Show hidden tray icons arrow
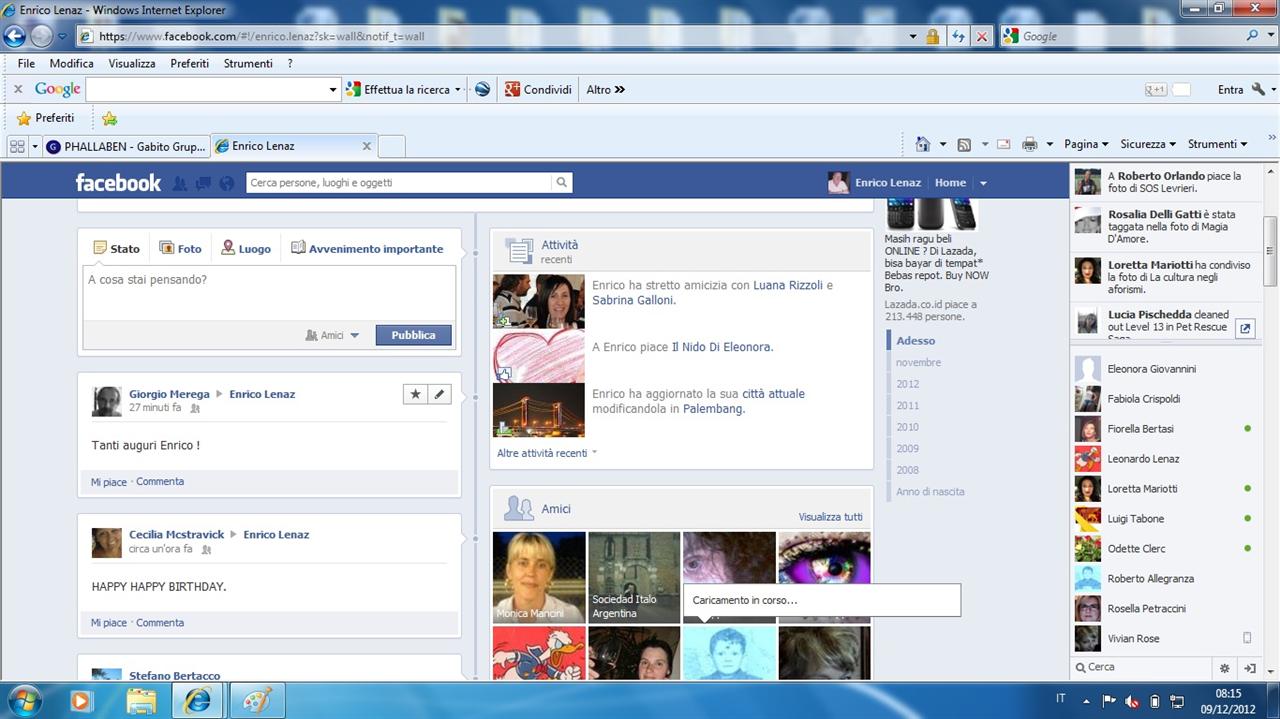This screenshot has width=1280, height=719. [1086, 700]
